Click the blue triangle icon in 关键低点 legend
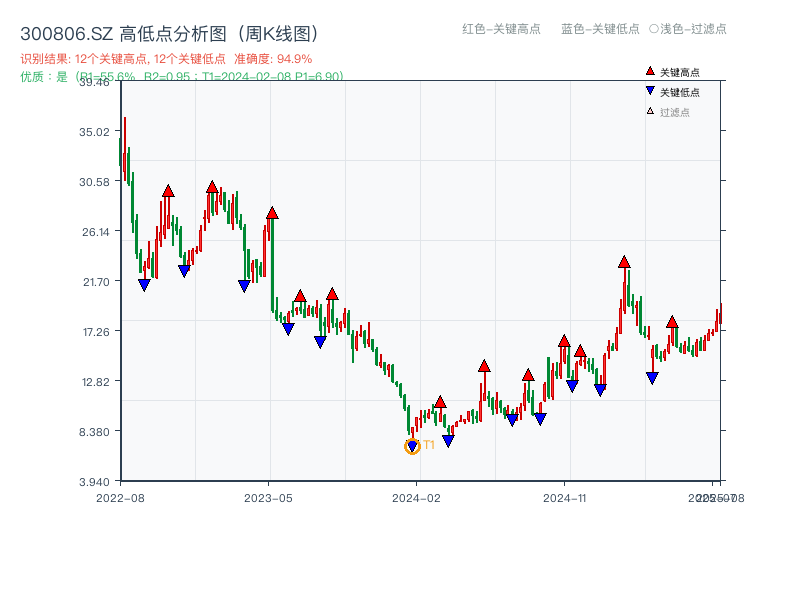The height and width of the screenshot is (600, 800). [x=650, y=91]
